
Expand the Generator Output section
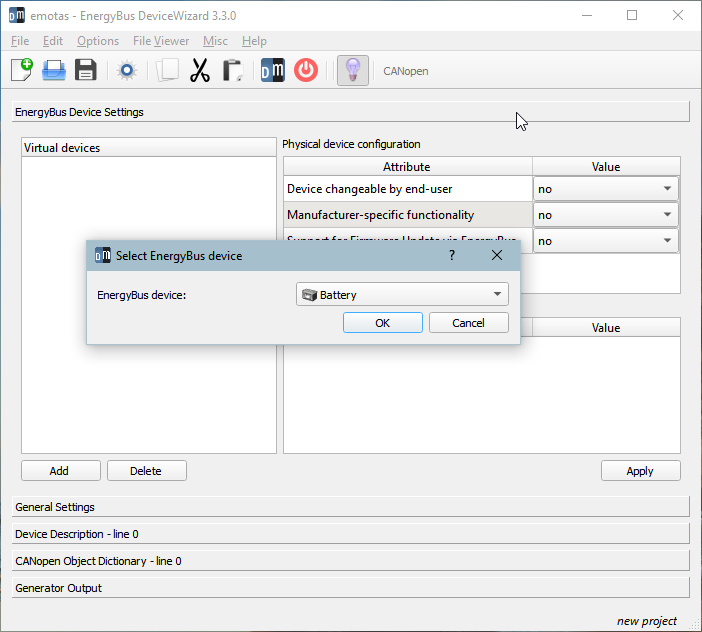(x=350, y=588)
